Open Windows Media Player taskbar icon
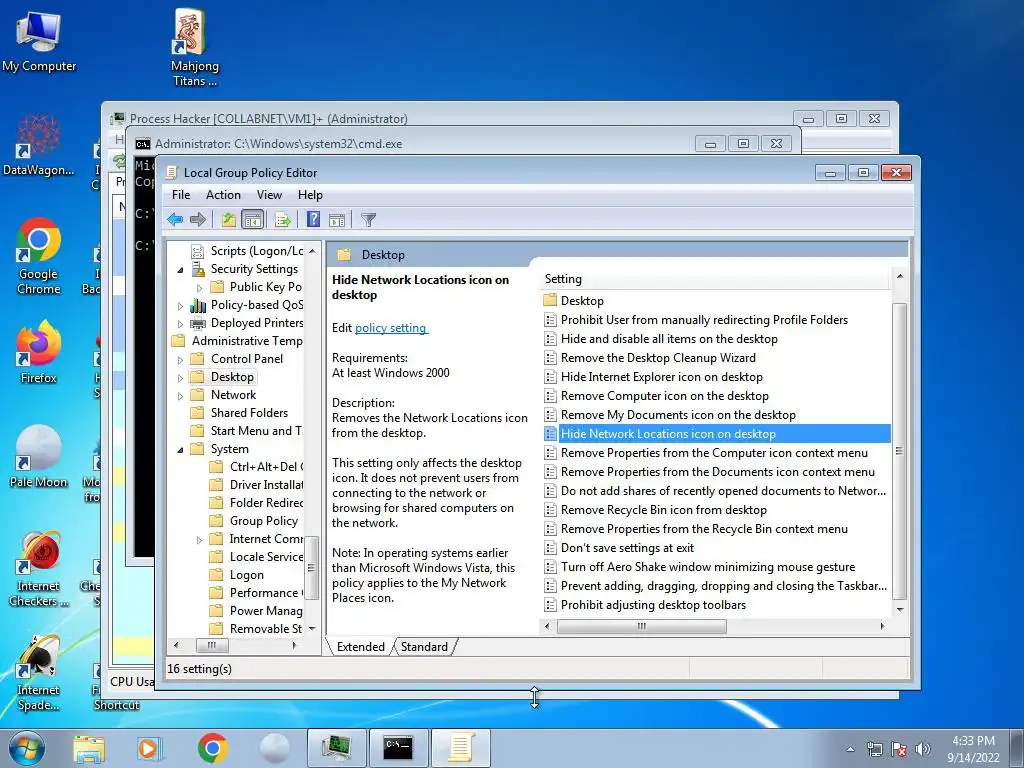Viewport: 1024px width, 768px height. point(149,748)
